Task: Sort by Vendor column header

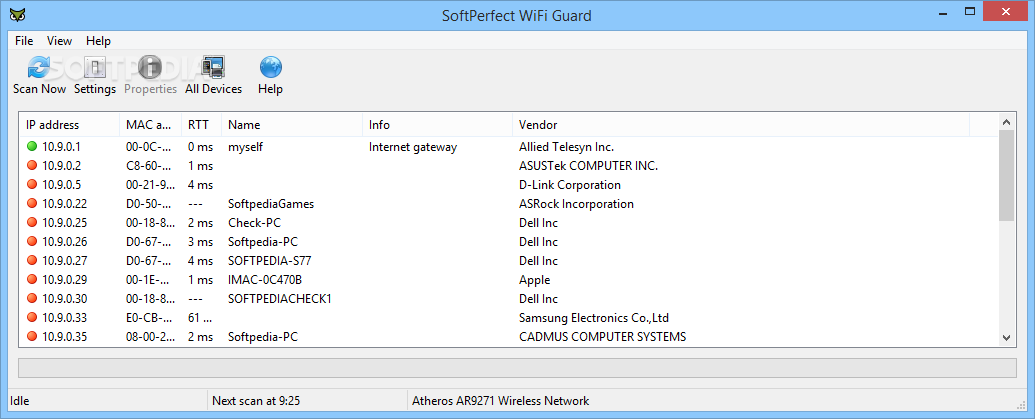Action: (741, 125)
